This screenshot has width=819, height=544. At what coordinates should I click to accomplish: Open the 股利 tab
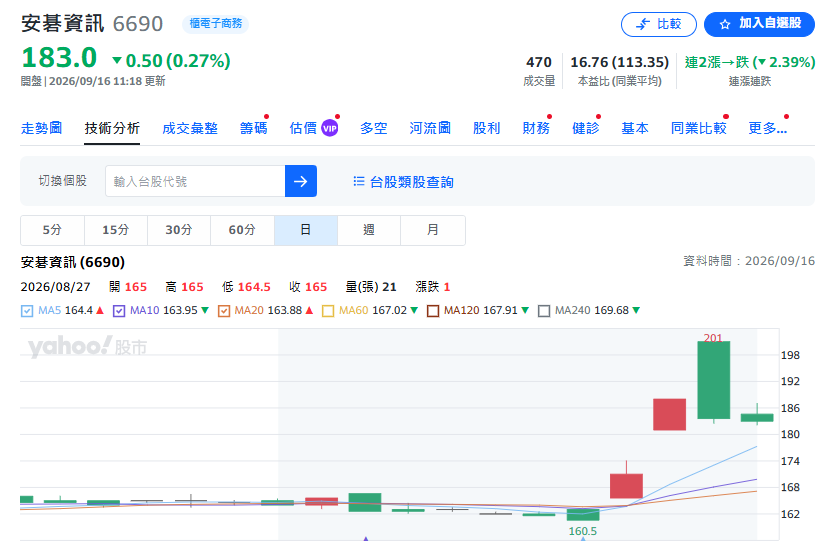pos(486,128)
